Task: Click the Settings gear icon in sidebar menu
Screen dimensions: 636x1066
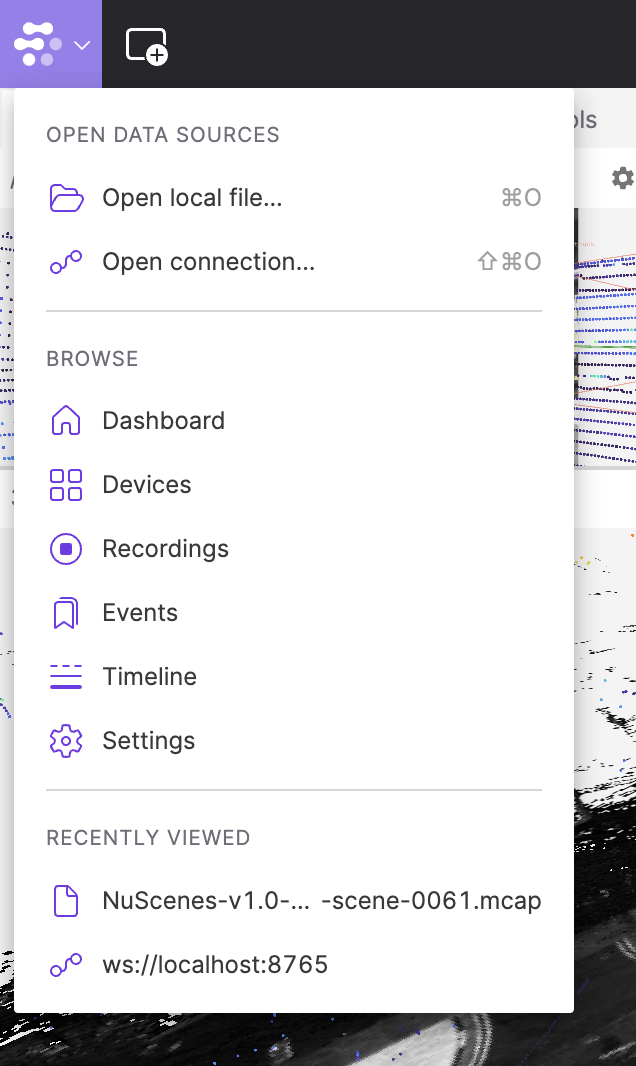Action: click(66, 740)
